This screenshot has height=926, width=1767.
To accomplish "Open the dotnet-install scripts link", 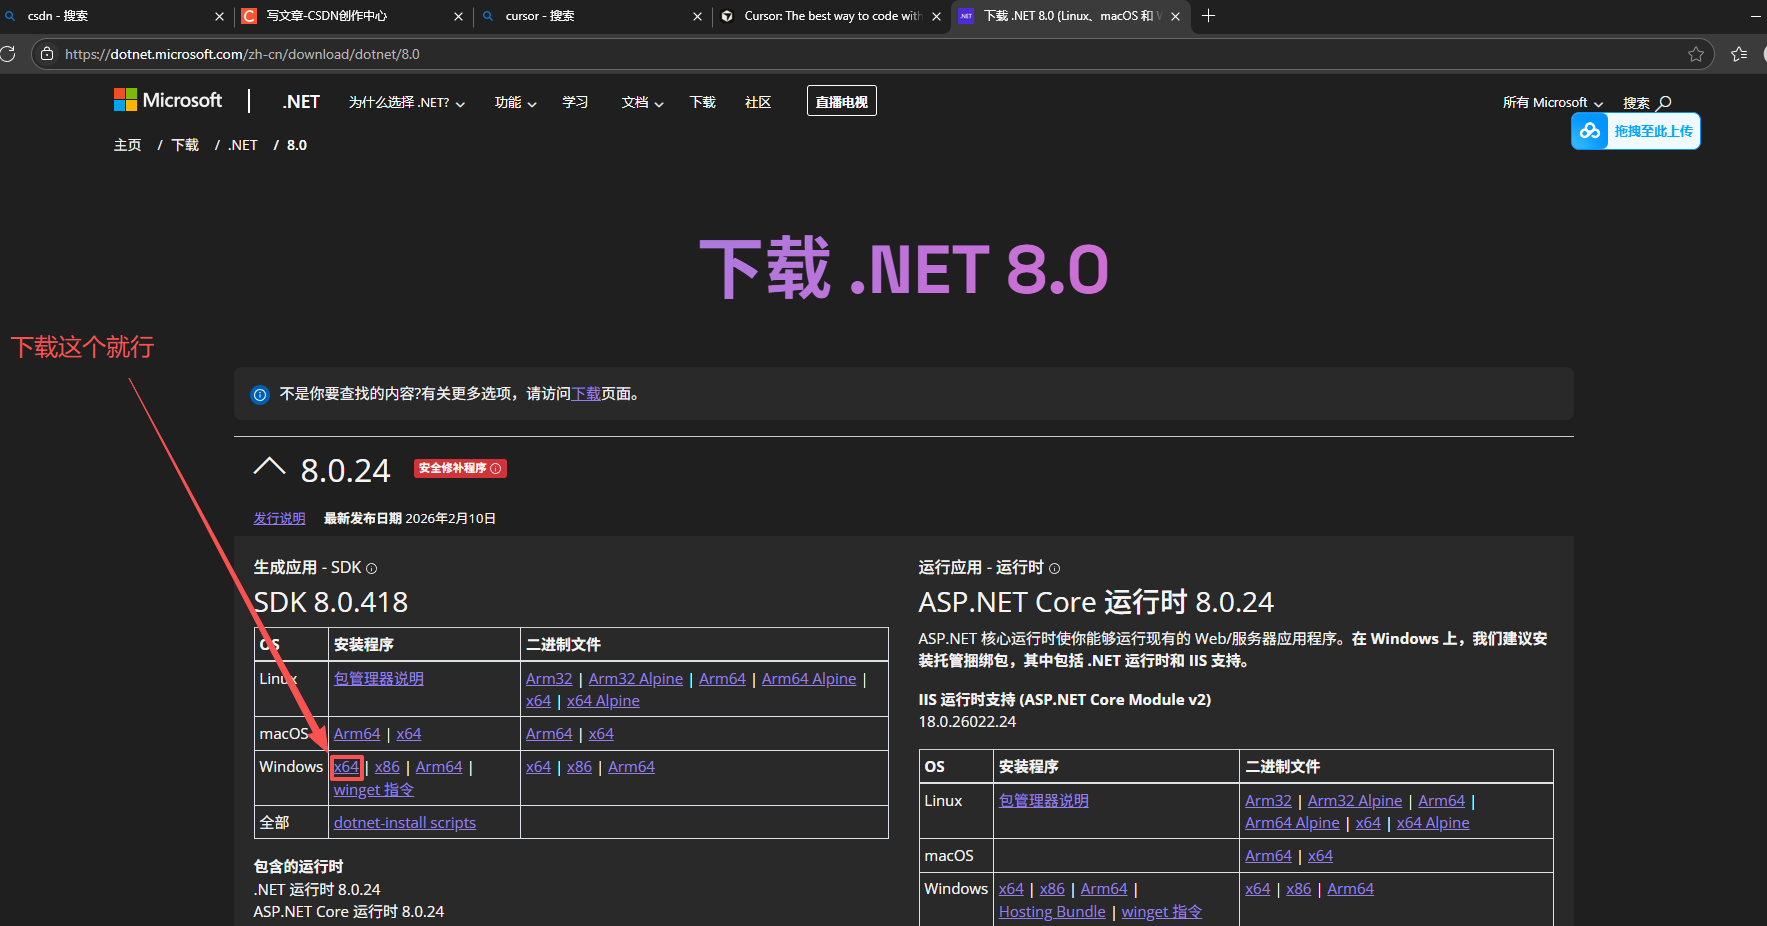I will coord(405,823).
